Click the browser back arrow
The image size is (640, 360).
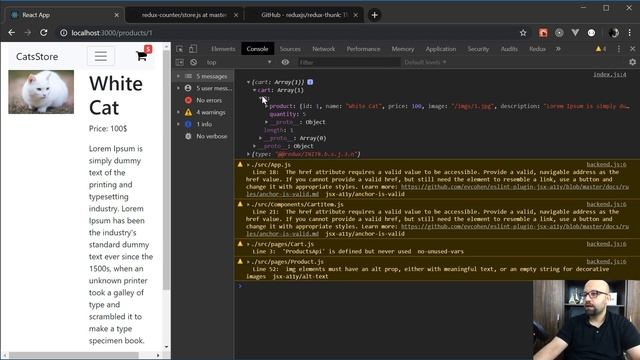click(11, 33)
